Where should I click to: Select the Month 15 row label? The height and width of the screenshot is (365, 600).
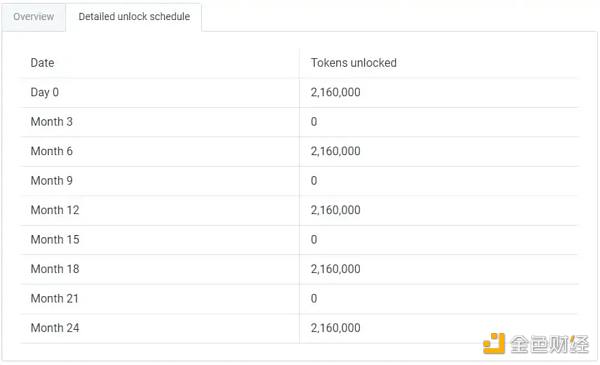[x=55, y=240]
